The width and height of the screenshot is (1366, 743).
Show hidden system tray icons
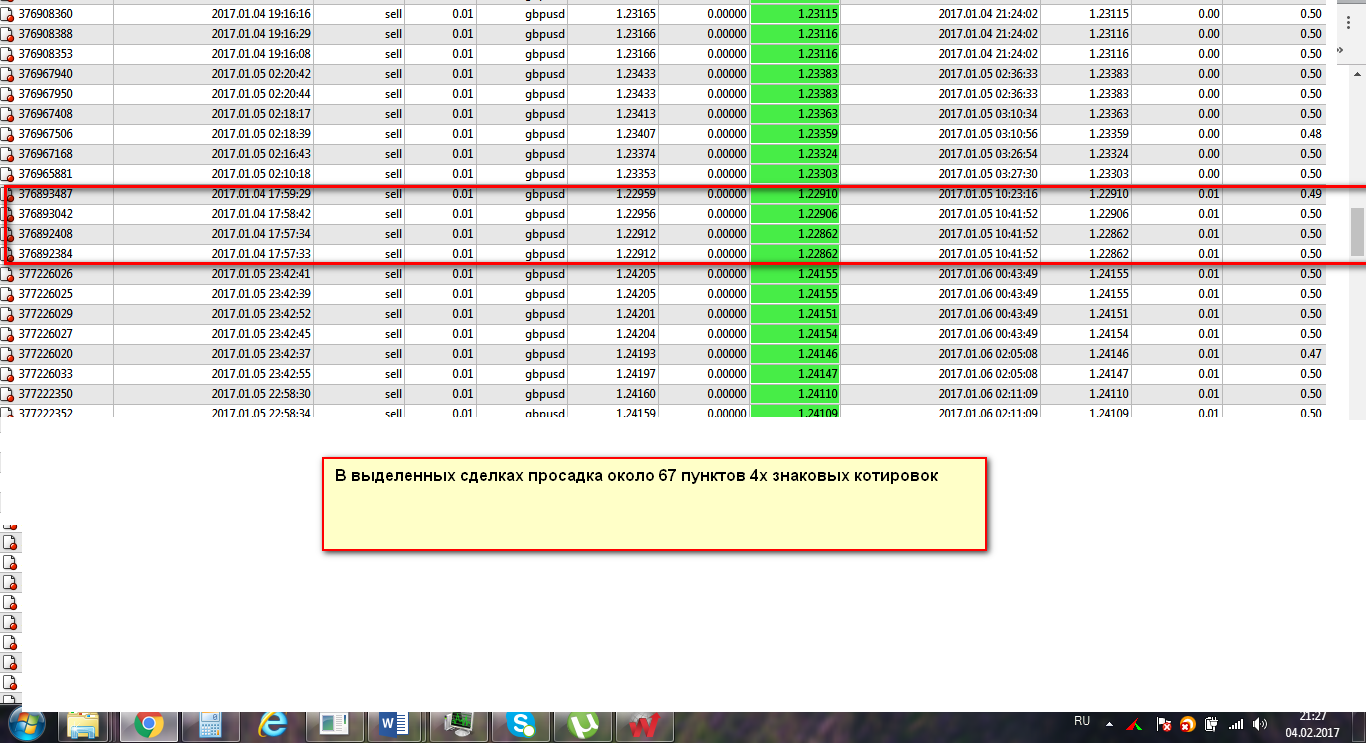click(1109, 723)
